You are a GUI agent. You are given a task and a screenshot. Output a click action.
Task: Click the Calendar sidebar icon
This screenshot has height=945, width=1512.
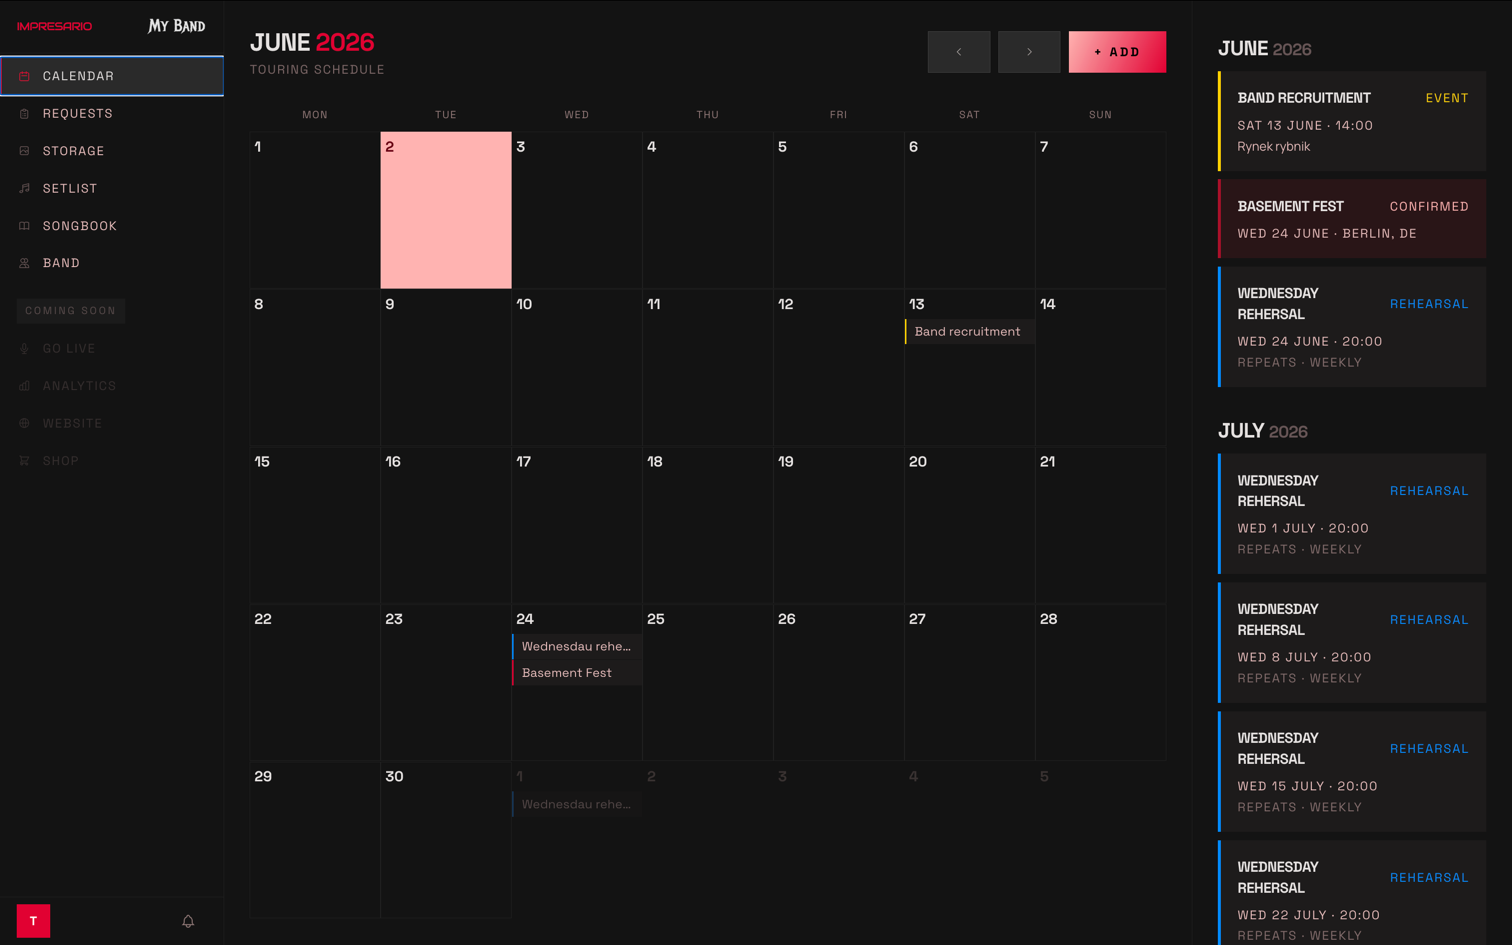point(24,76)
